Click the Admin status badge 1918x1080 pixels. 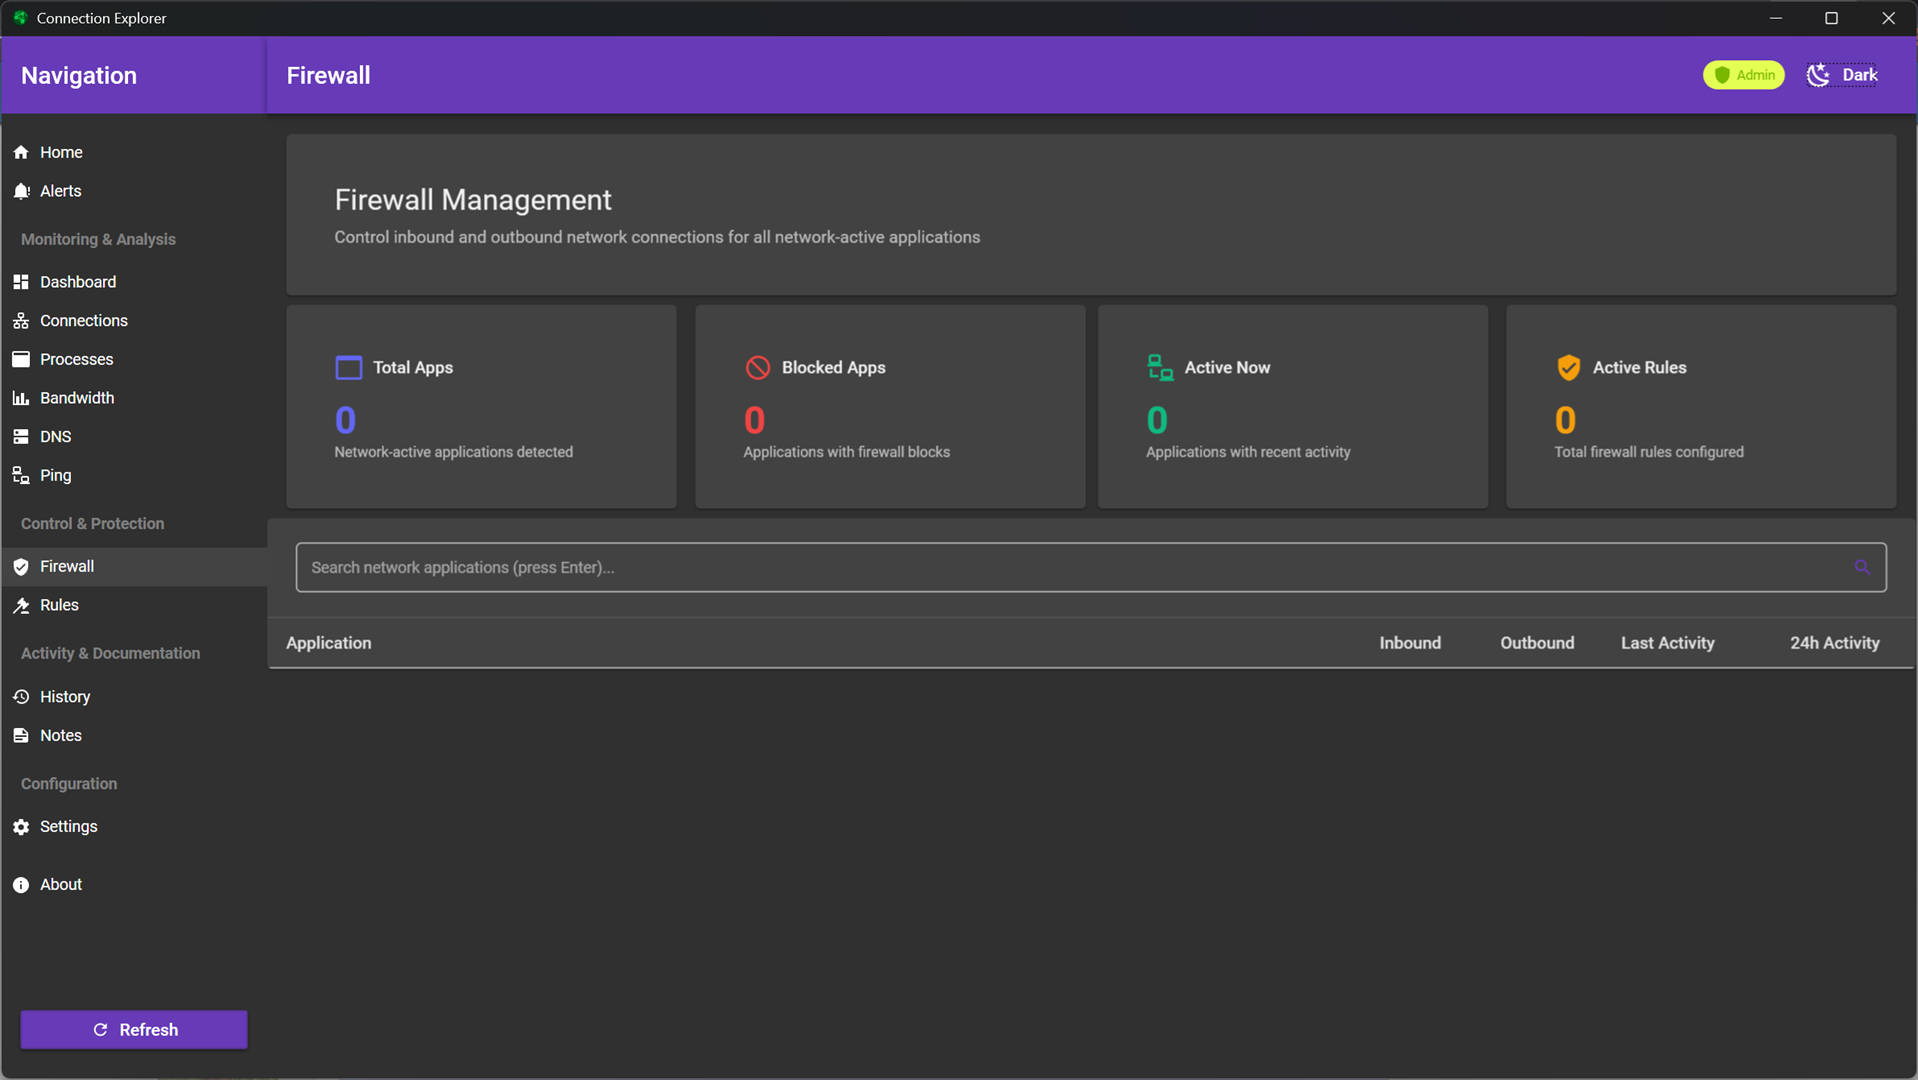[x=1743, y=75]
